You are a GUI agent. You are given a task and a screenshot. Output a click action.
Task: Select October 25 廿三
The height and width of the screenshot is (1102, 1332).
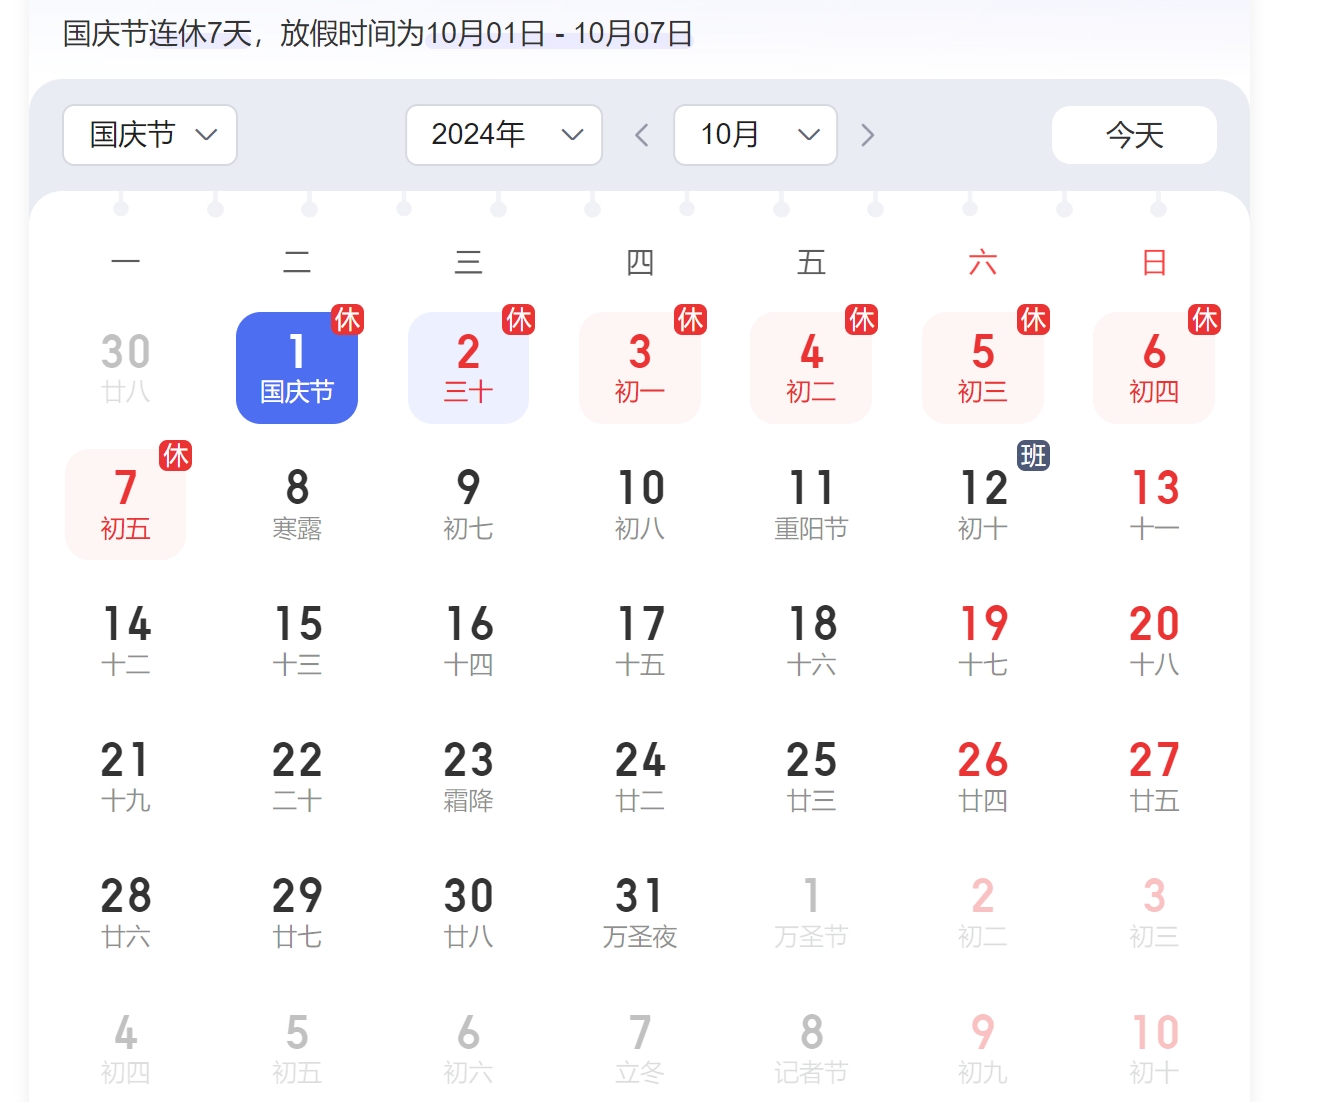[812, 776]
